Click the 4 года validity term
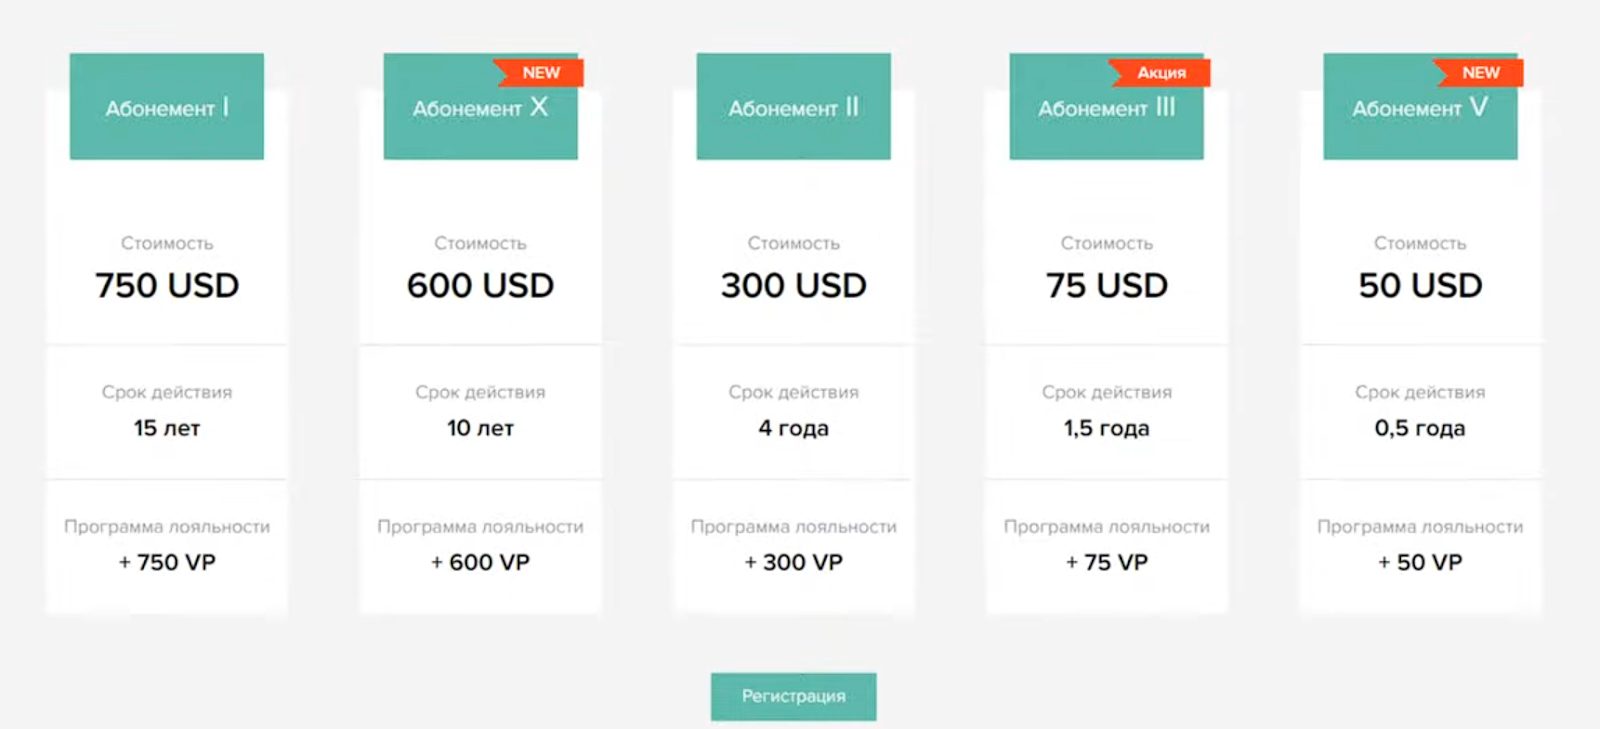This screenshot has width=1600, height=729. 793,428
